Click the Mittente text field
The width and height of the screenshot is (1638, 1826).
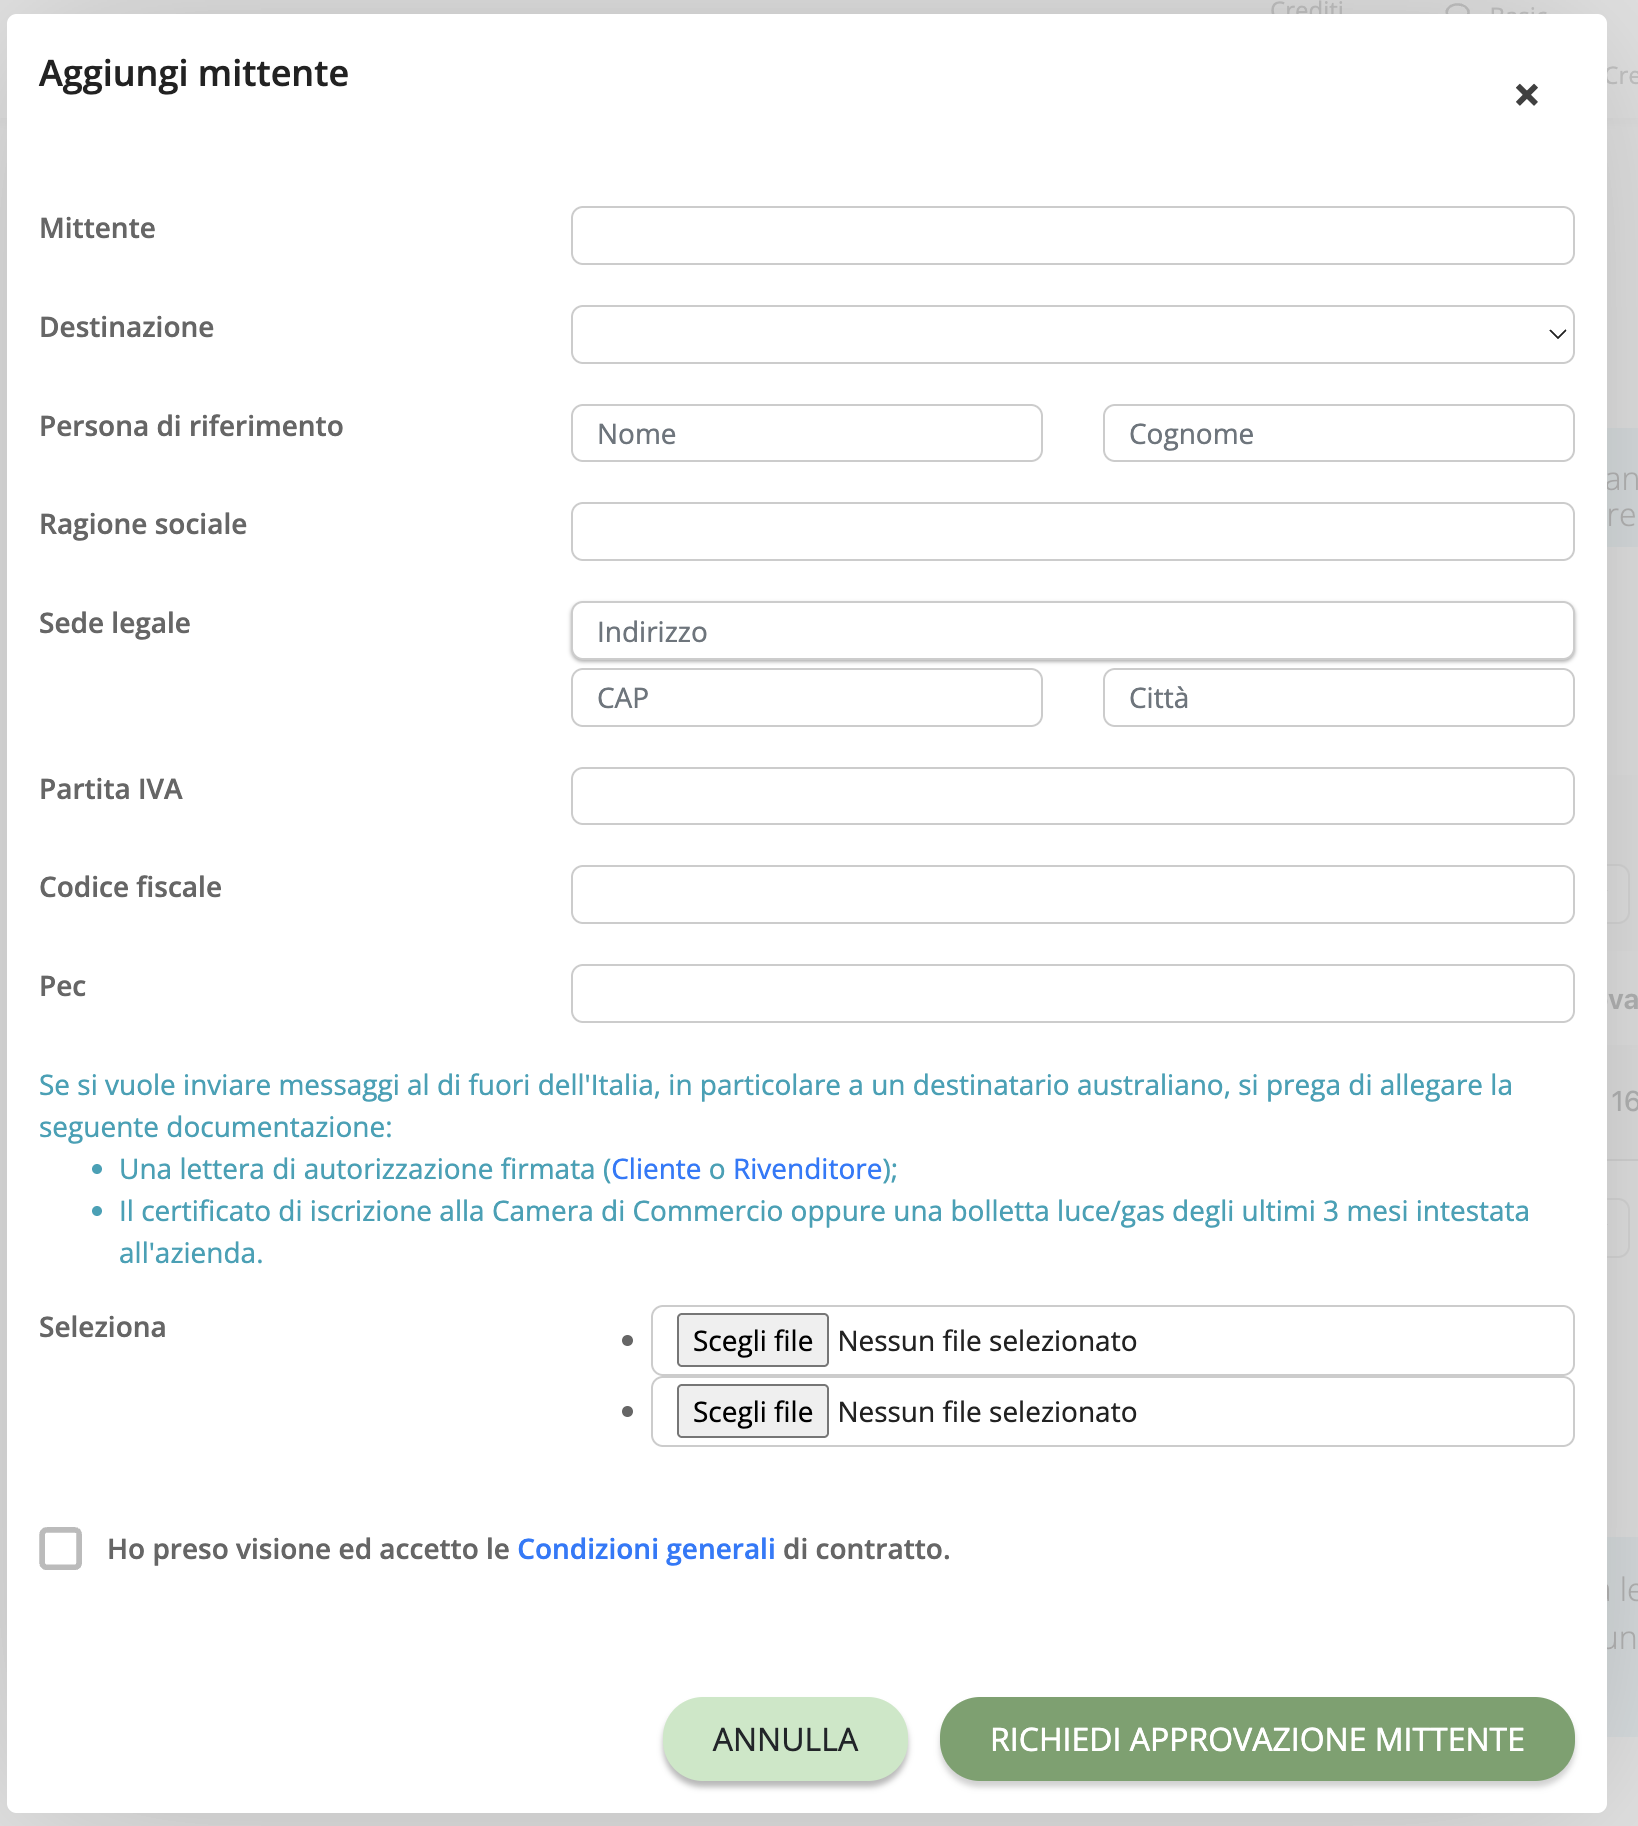(x=1072, y=235)
